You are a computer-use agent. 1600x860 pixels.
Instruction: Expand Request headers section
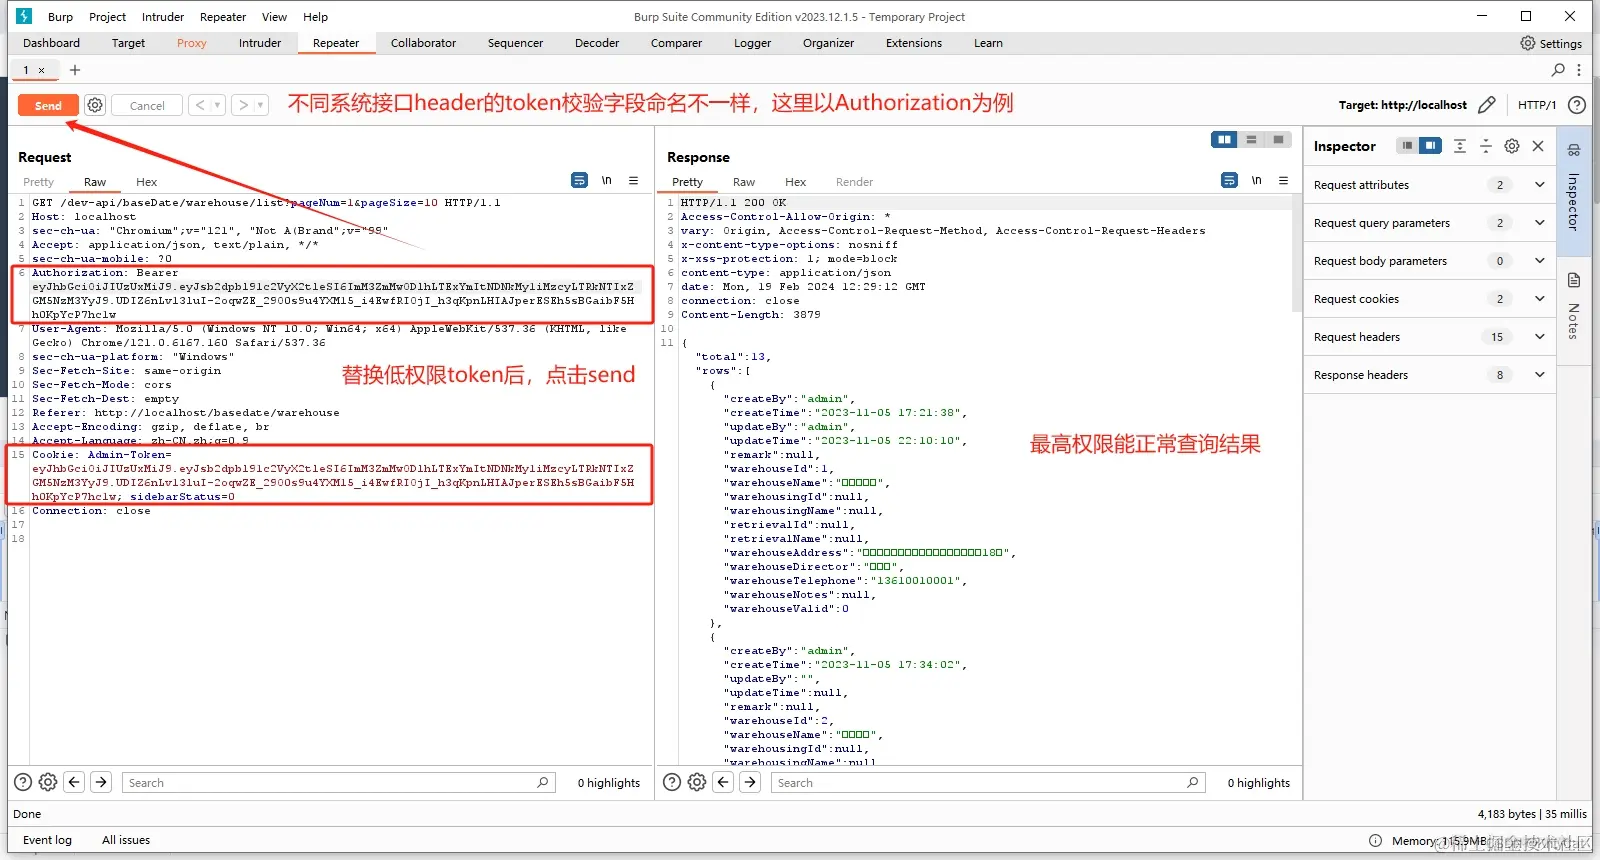pos(1429,337)
